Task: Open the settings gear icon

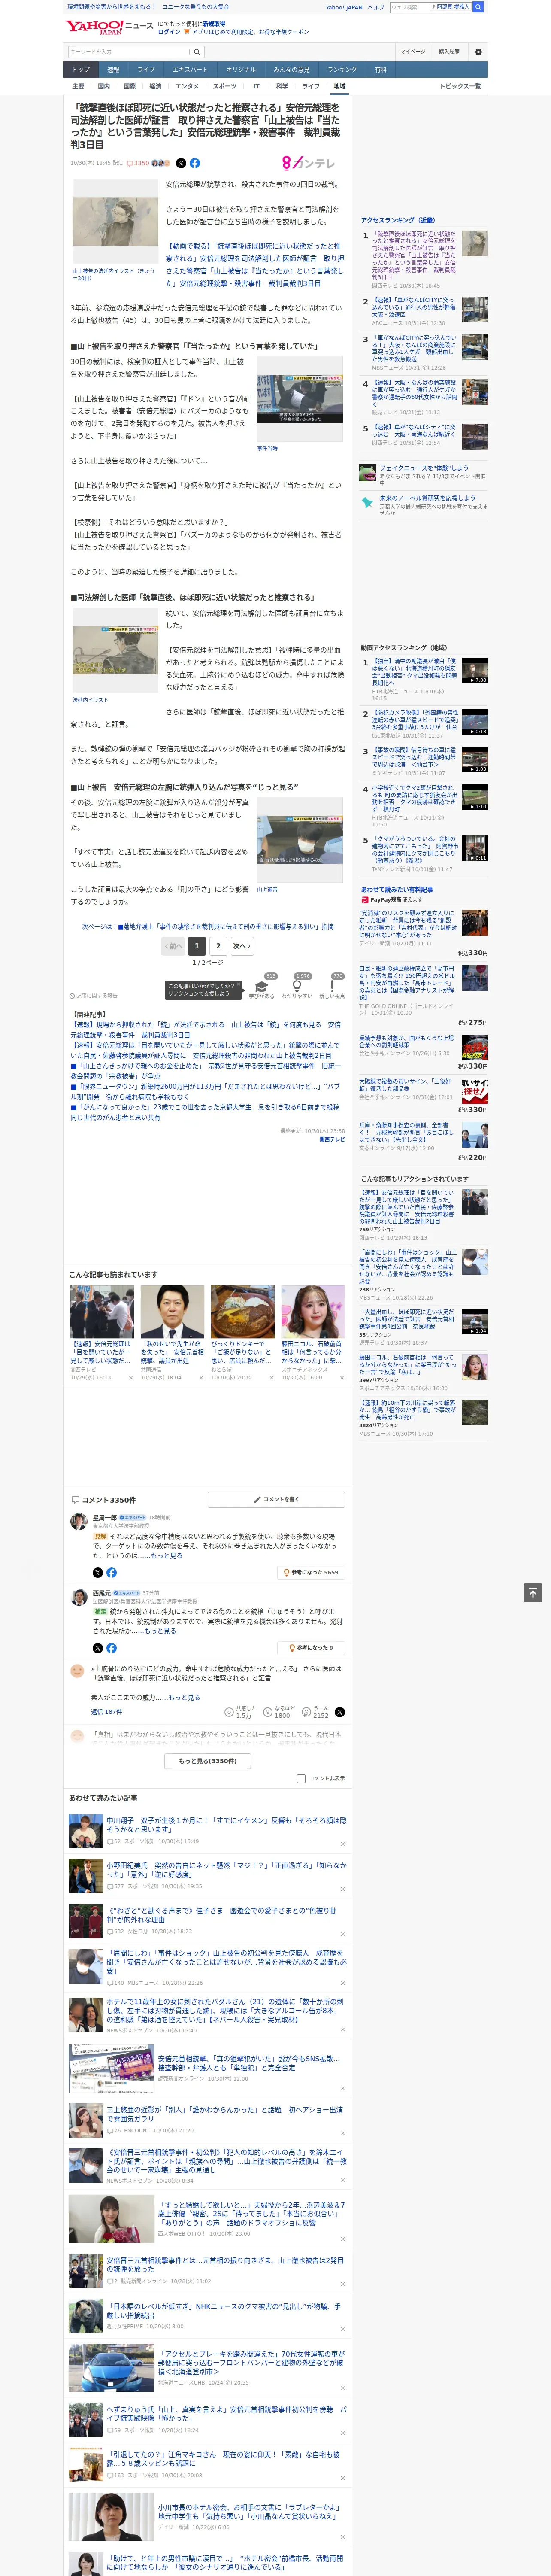Action: click(478, 52)
